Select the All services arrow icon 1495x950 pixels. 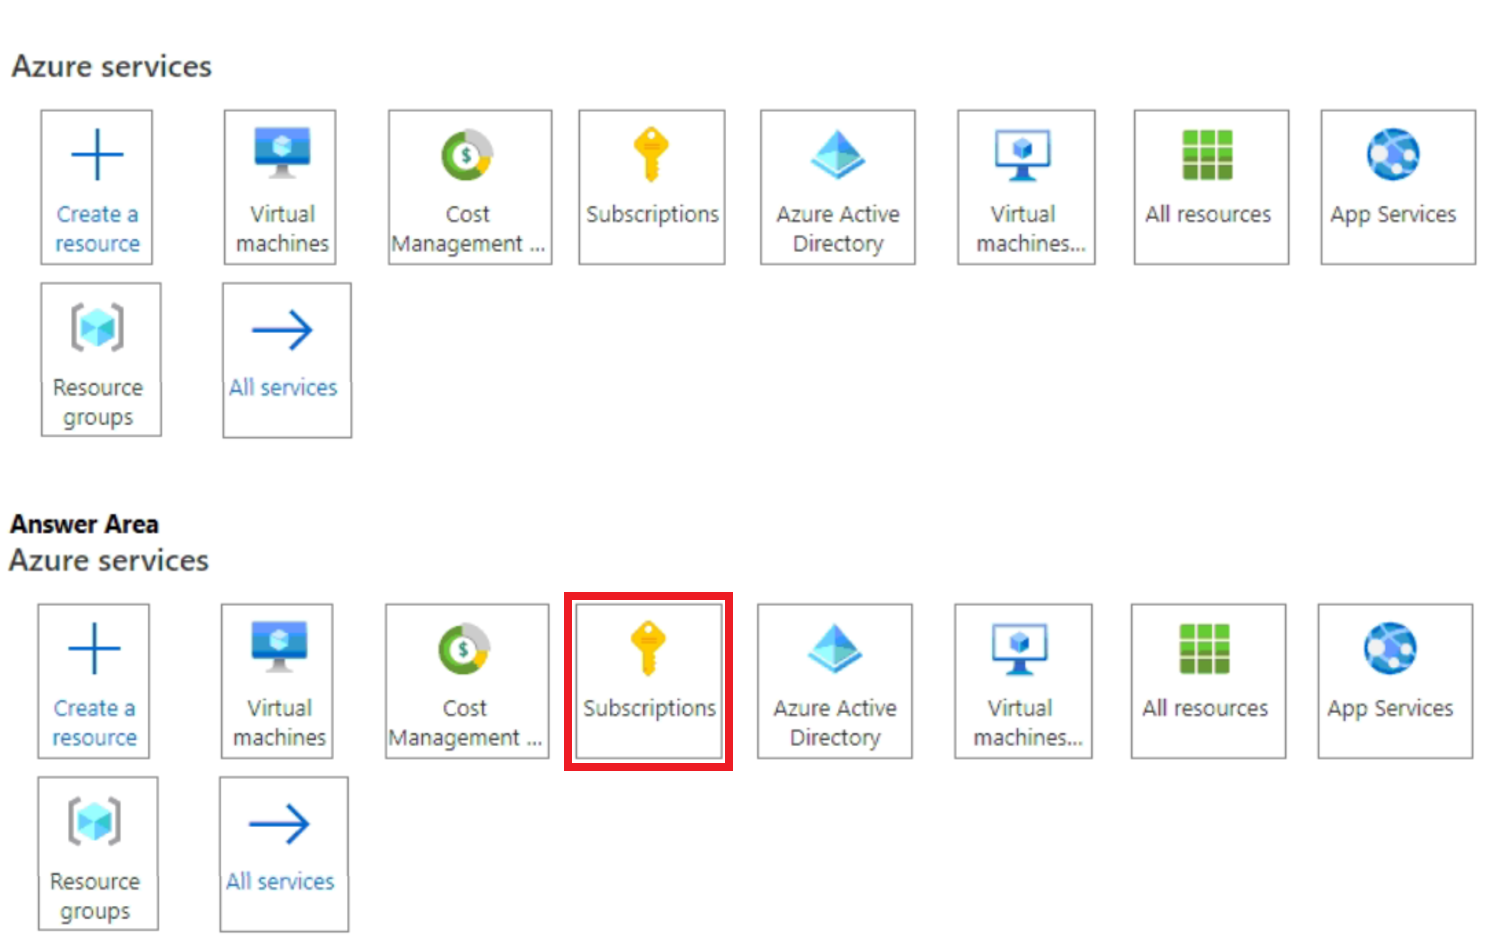click(x=286, y=358)
